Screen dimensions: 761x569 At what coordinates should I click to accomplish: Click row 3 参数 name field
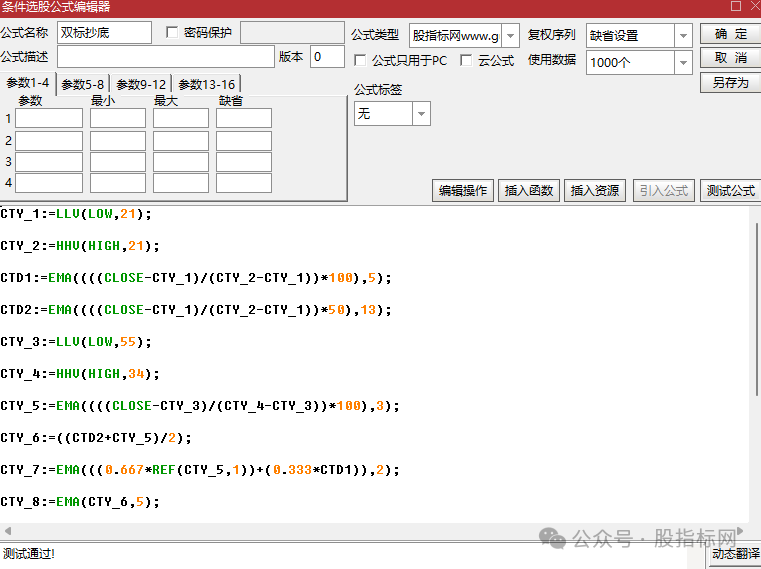tap(49, 162)
